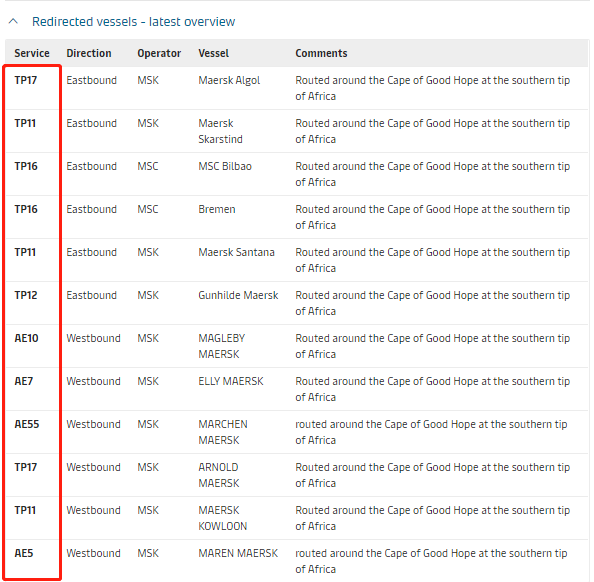Click the MSC Bilbao vessel name
Screen dimensions: 594x582
tap(225, 166)
